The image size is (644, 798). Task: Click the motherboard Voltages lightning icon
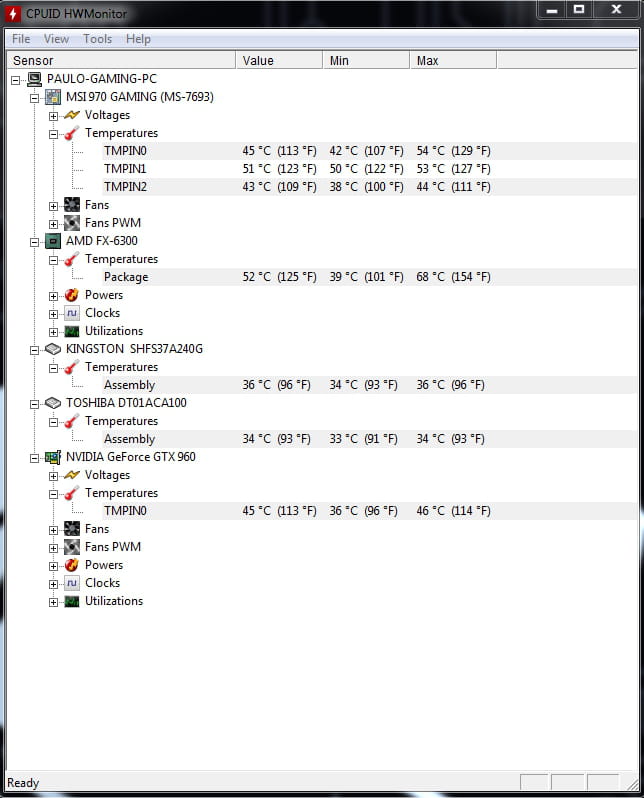point(72,115)
